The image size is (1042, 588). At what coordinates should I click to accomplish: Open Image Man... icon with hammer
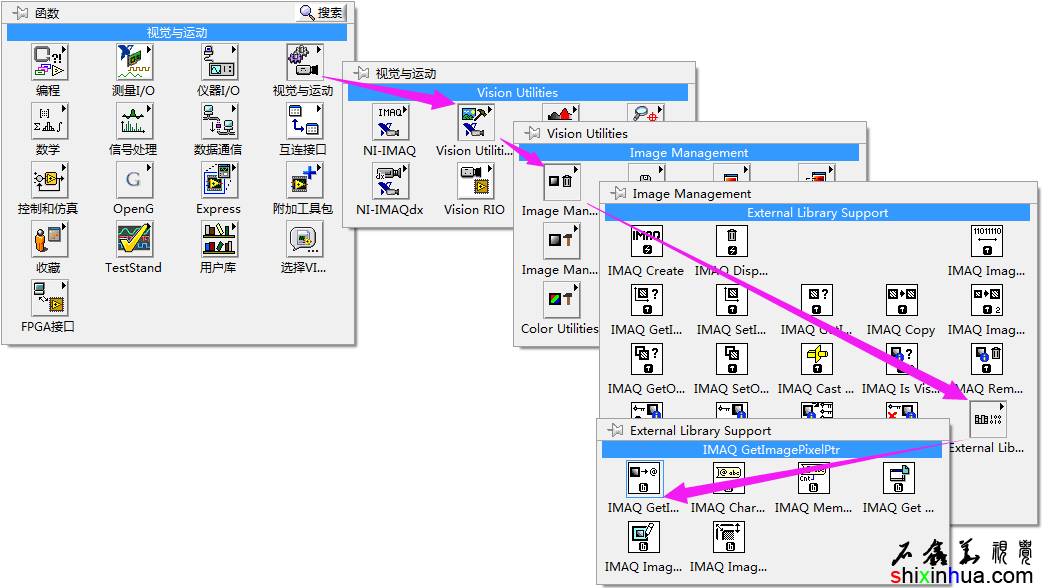click(562, 241)
